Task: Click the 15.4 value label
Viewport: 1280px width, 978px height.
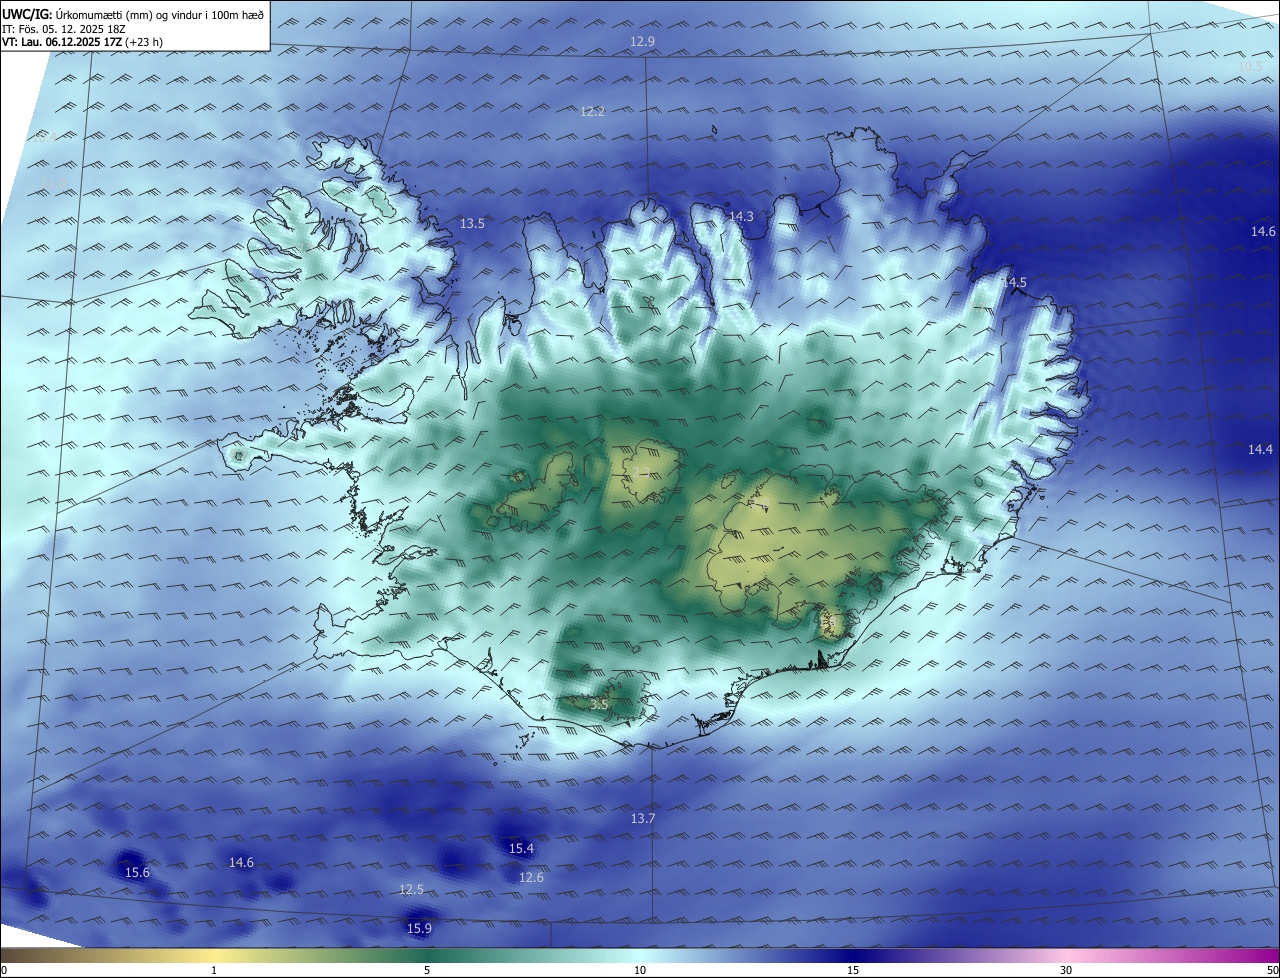Action: [521, 849]
